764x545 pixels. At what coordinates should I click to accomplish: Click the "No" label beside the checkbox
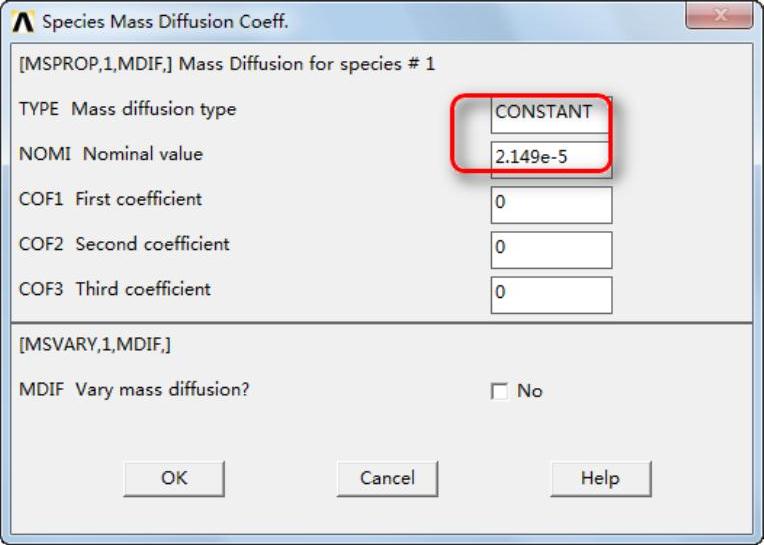[x=529, y=391]
